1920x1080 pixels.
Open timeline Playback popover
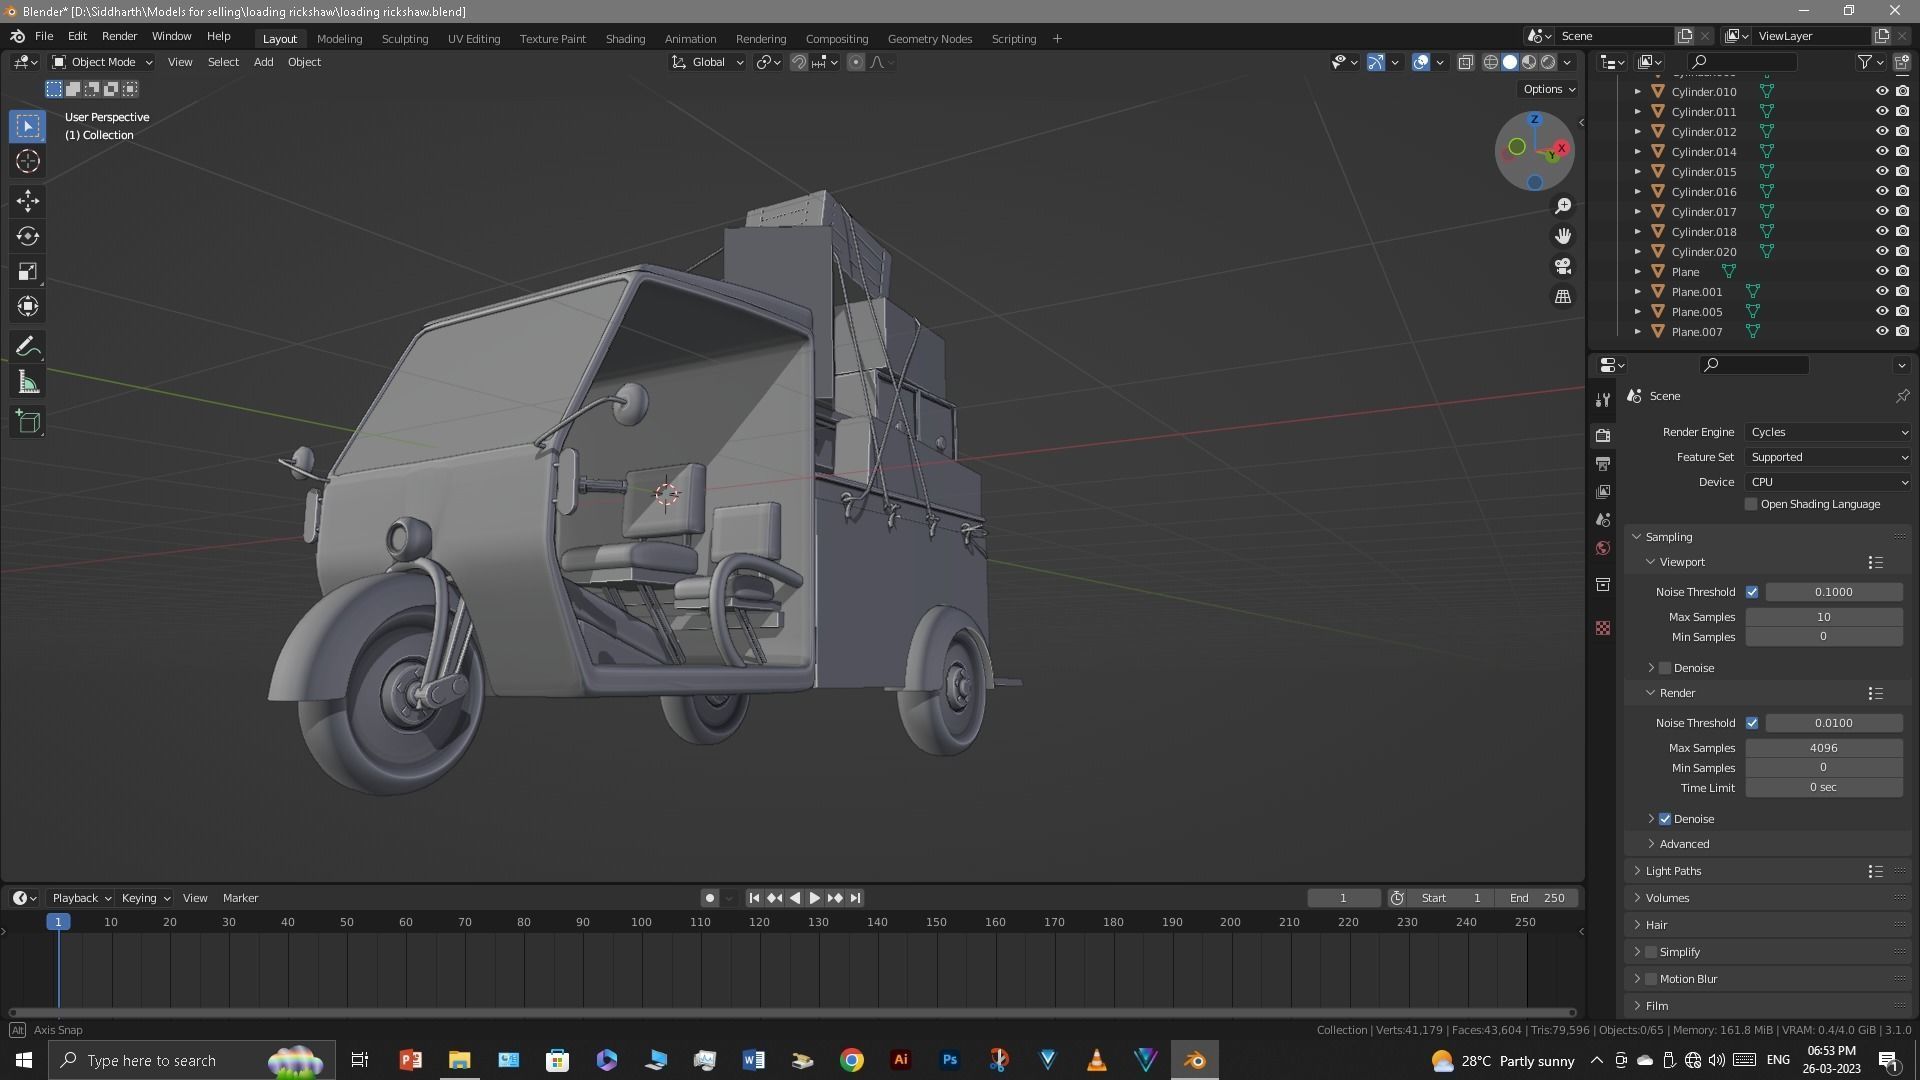click(x=81, y=898)
